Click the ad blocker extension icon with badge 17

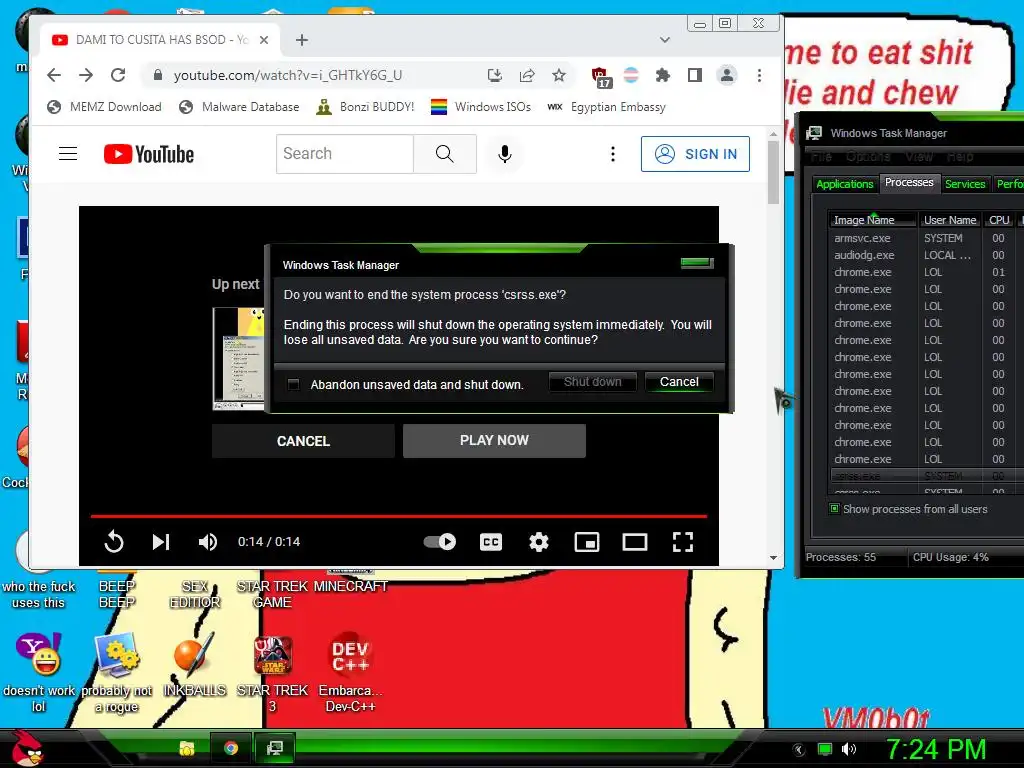[x=601, y=77]
